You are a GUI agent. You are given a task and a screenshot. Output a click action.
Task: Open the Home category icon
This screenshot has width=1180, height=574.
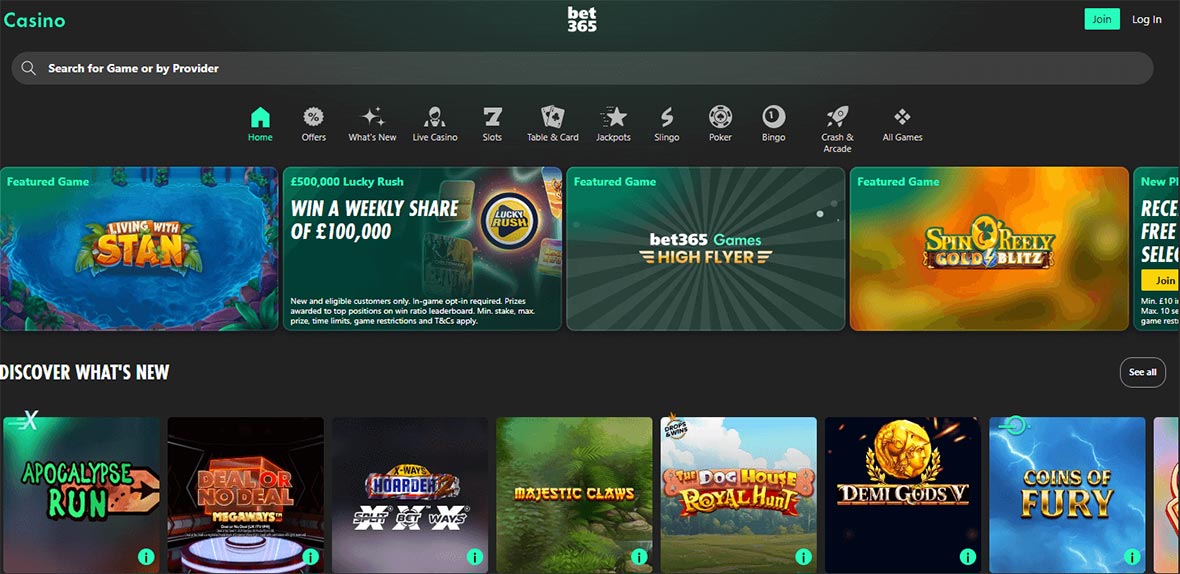point(260,117)
